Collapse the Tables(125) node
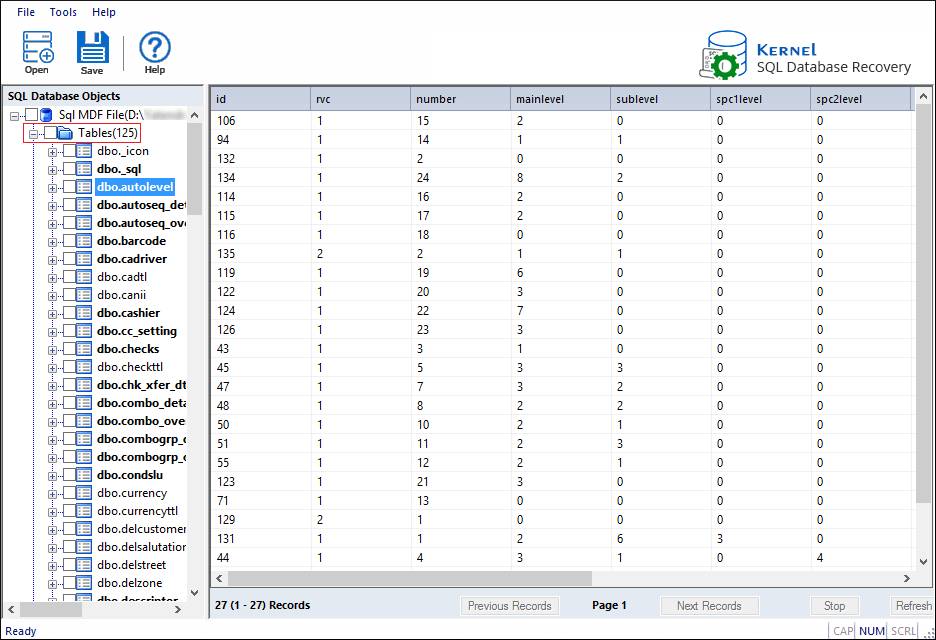Viewport: 936px width, 640px height. (x=33, y=134)
